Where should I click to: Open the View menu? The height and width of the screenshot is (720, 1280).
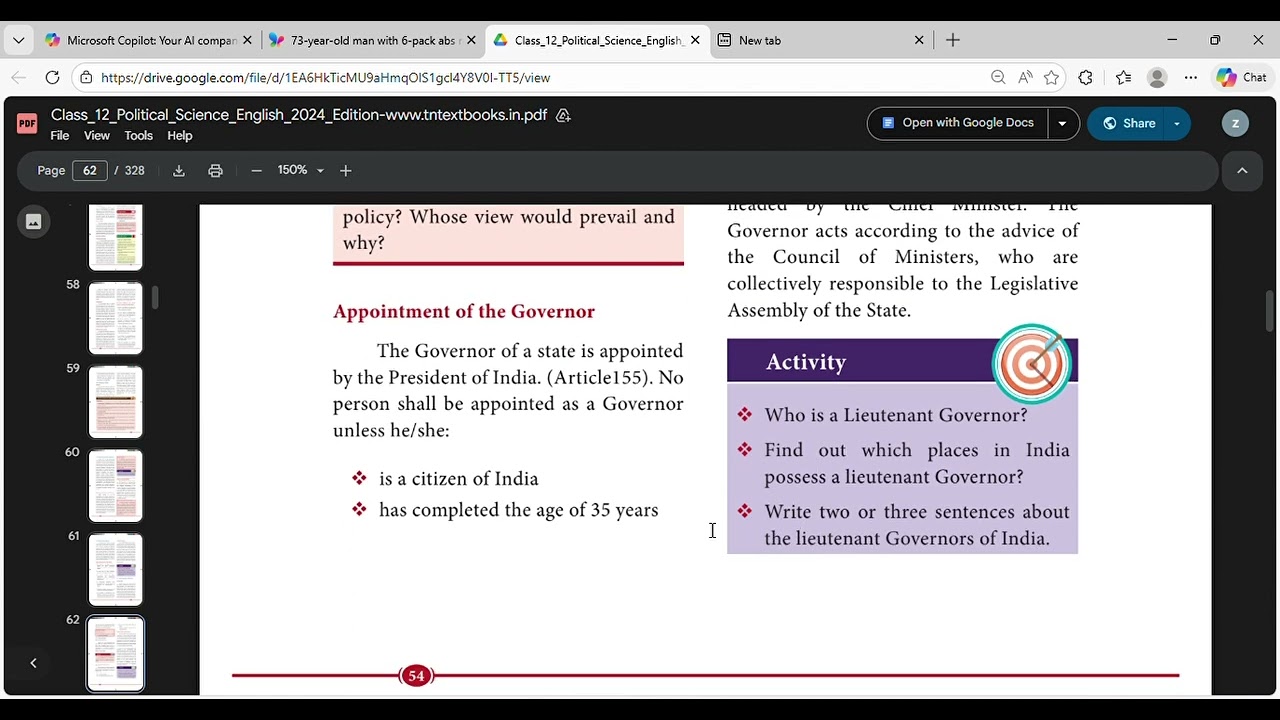coord(97,136)
